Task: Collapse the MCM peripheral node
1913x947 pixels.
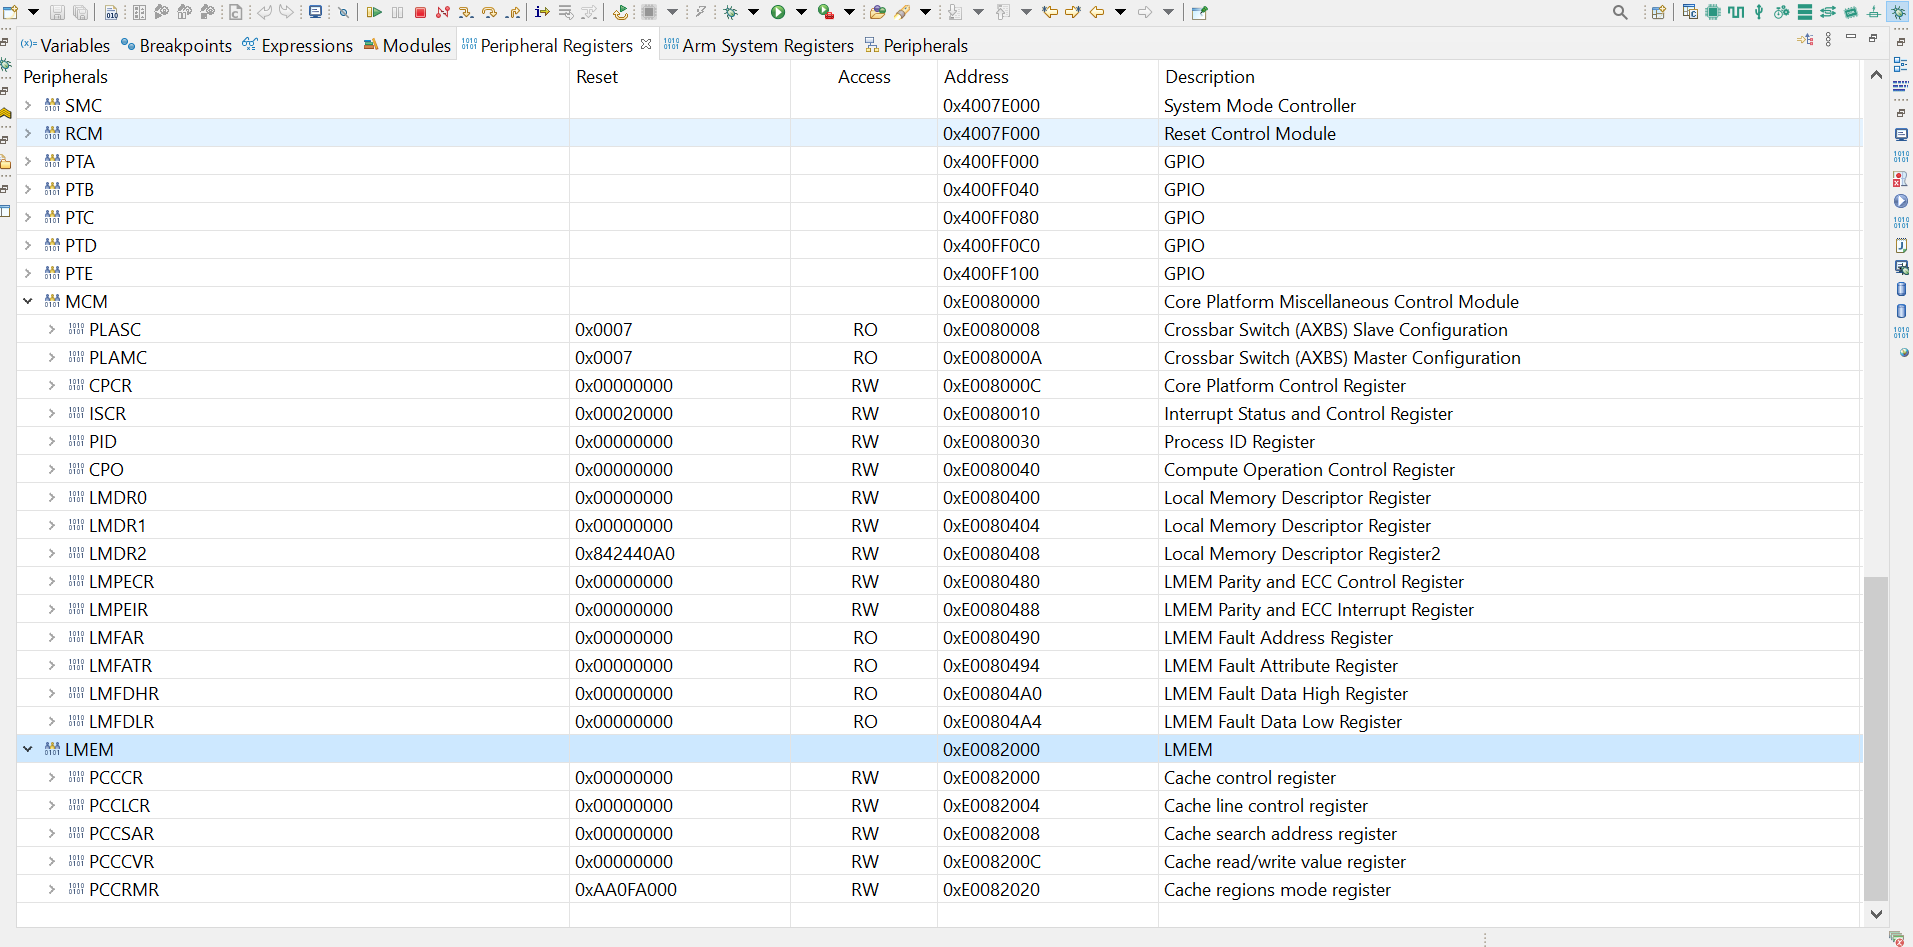Action: pyautogui.click(x=27, y=301)
